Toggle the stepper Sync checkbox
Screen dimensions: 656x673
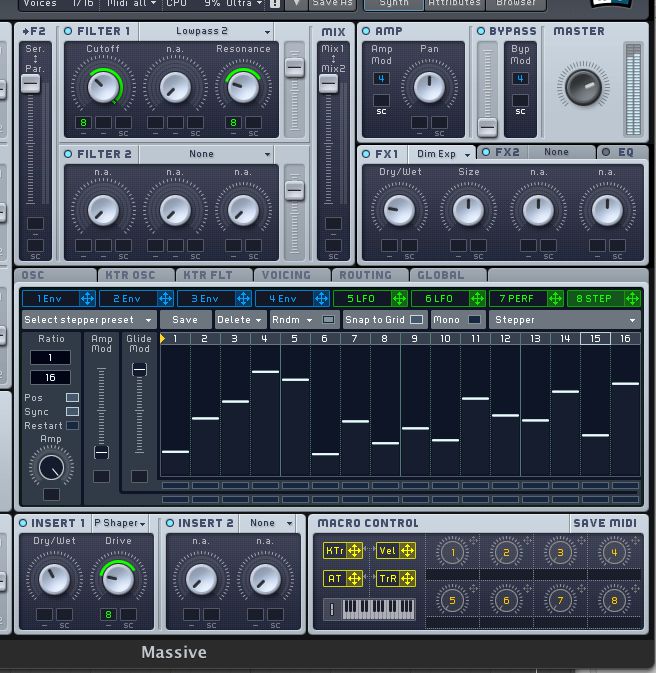pyautogui.click(x=72, y=412)
